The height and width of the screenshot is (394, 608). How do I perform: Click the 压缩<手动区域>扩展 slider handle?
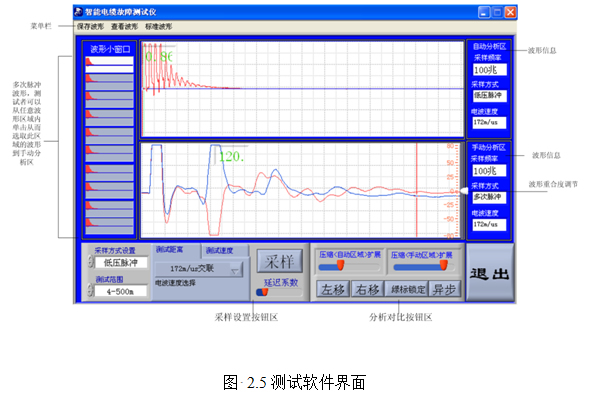tap(444, 265)
